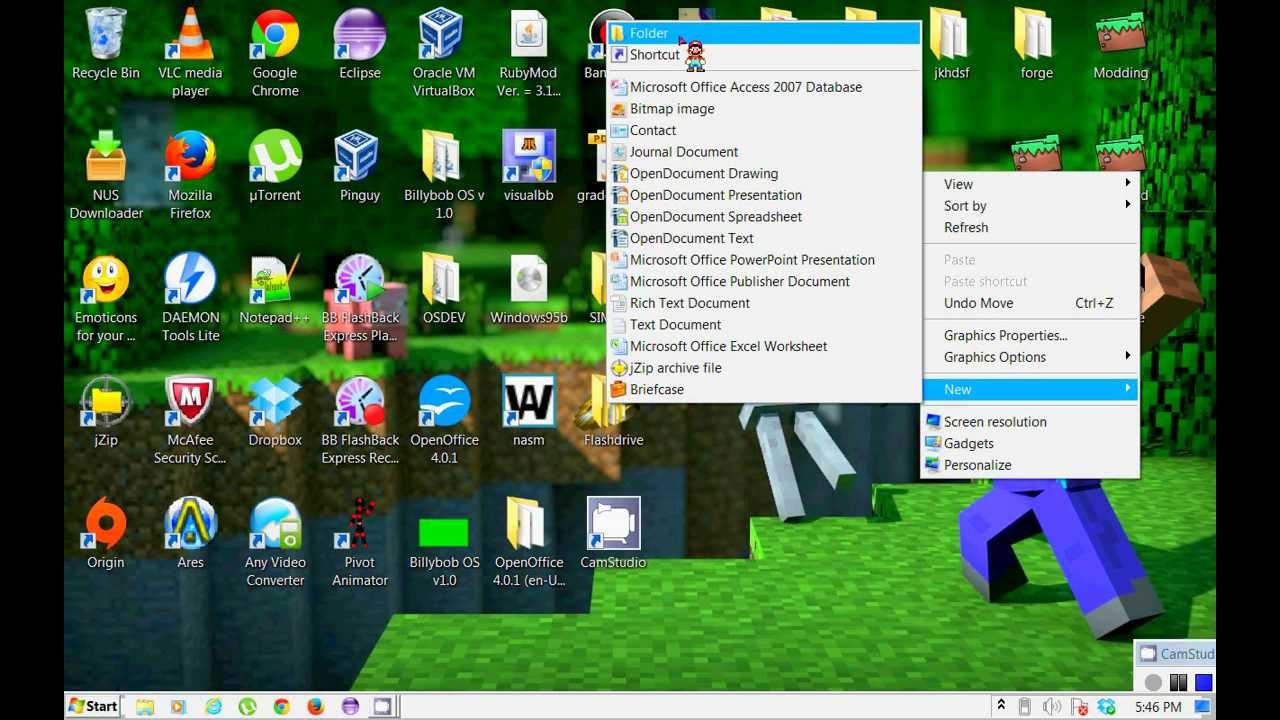Open Screen resolution from the context menu
Image resolution: width=1280 pixels, height=720 pixels.
(1030, 422)
